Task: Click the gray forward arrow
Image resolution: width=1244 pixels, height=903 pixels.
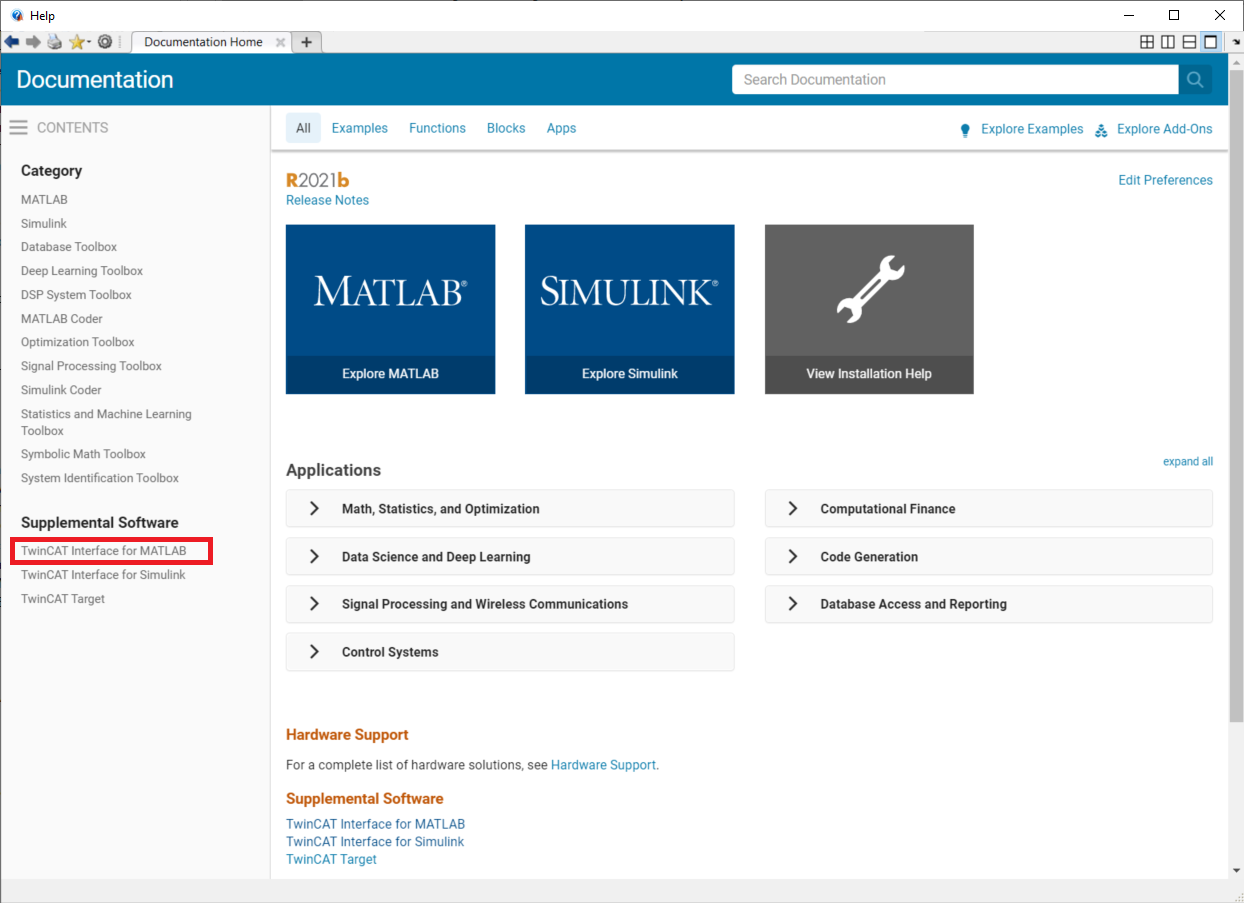Action: pos(33,42)
